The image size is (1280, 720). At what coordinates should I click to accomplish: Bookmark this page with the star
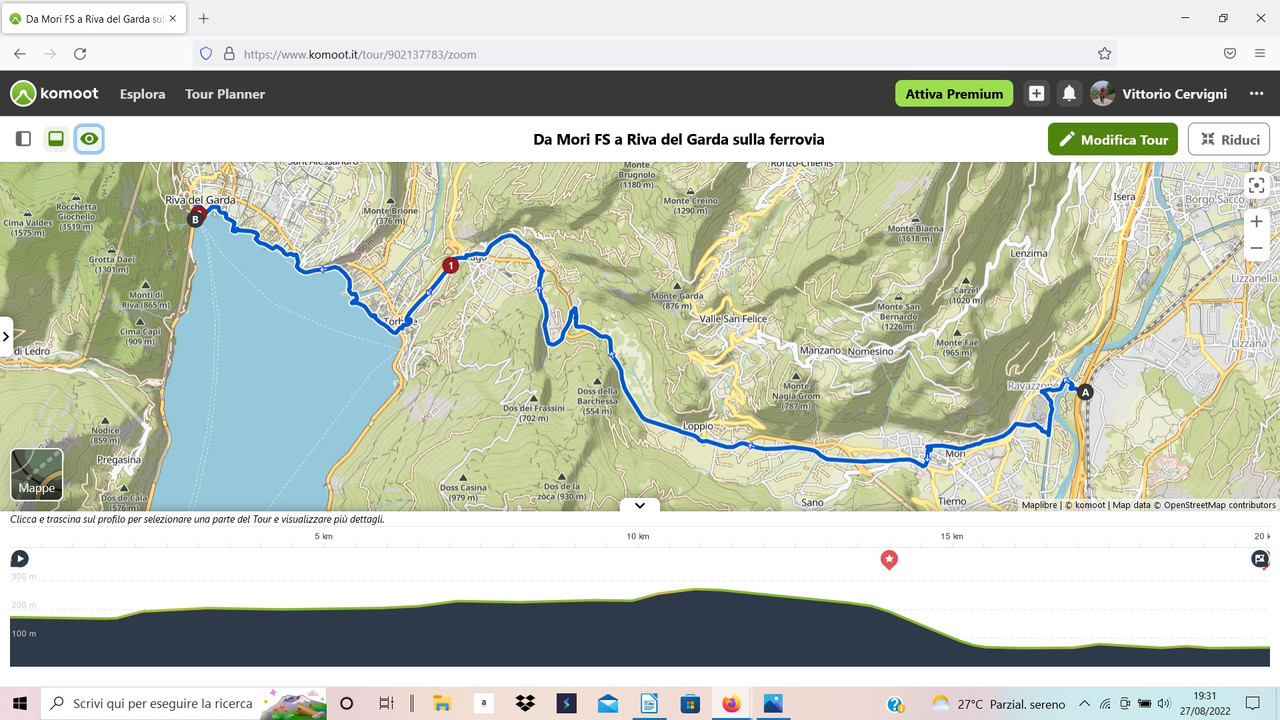(1104, 54)
